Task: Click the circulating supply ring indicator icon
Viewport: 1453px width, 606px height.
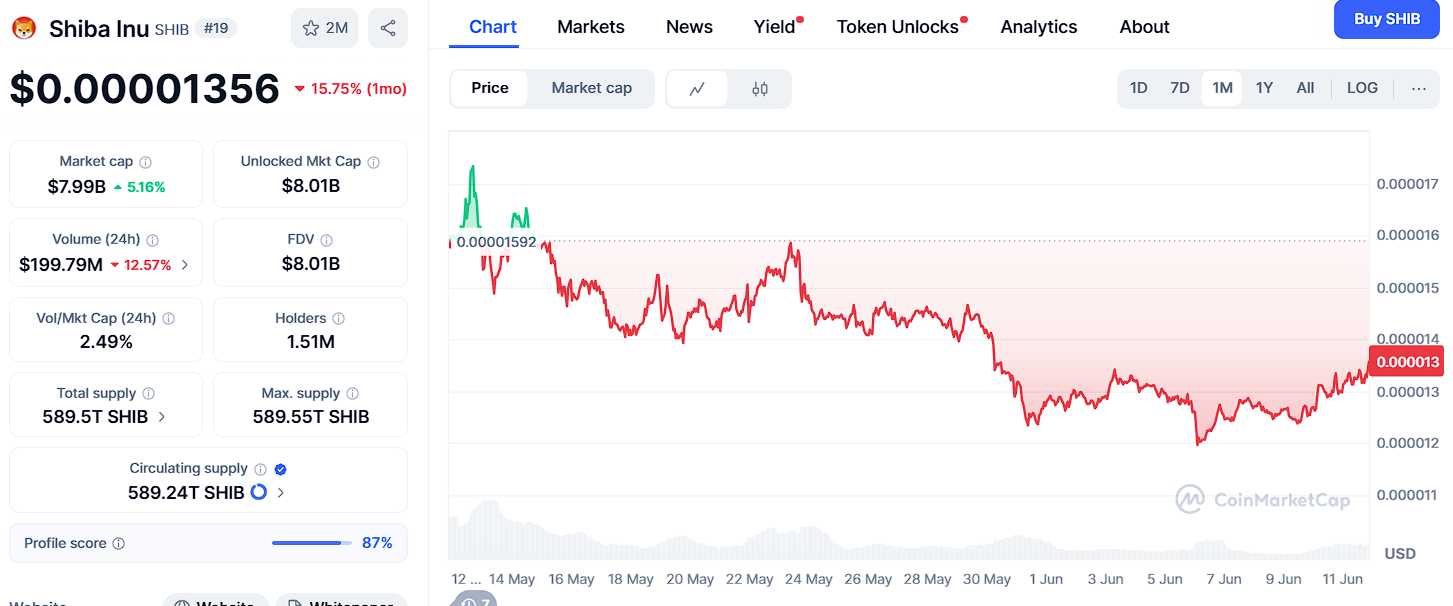Action: tap(259, 492)
